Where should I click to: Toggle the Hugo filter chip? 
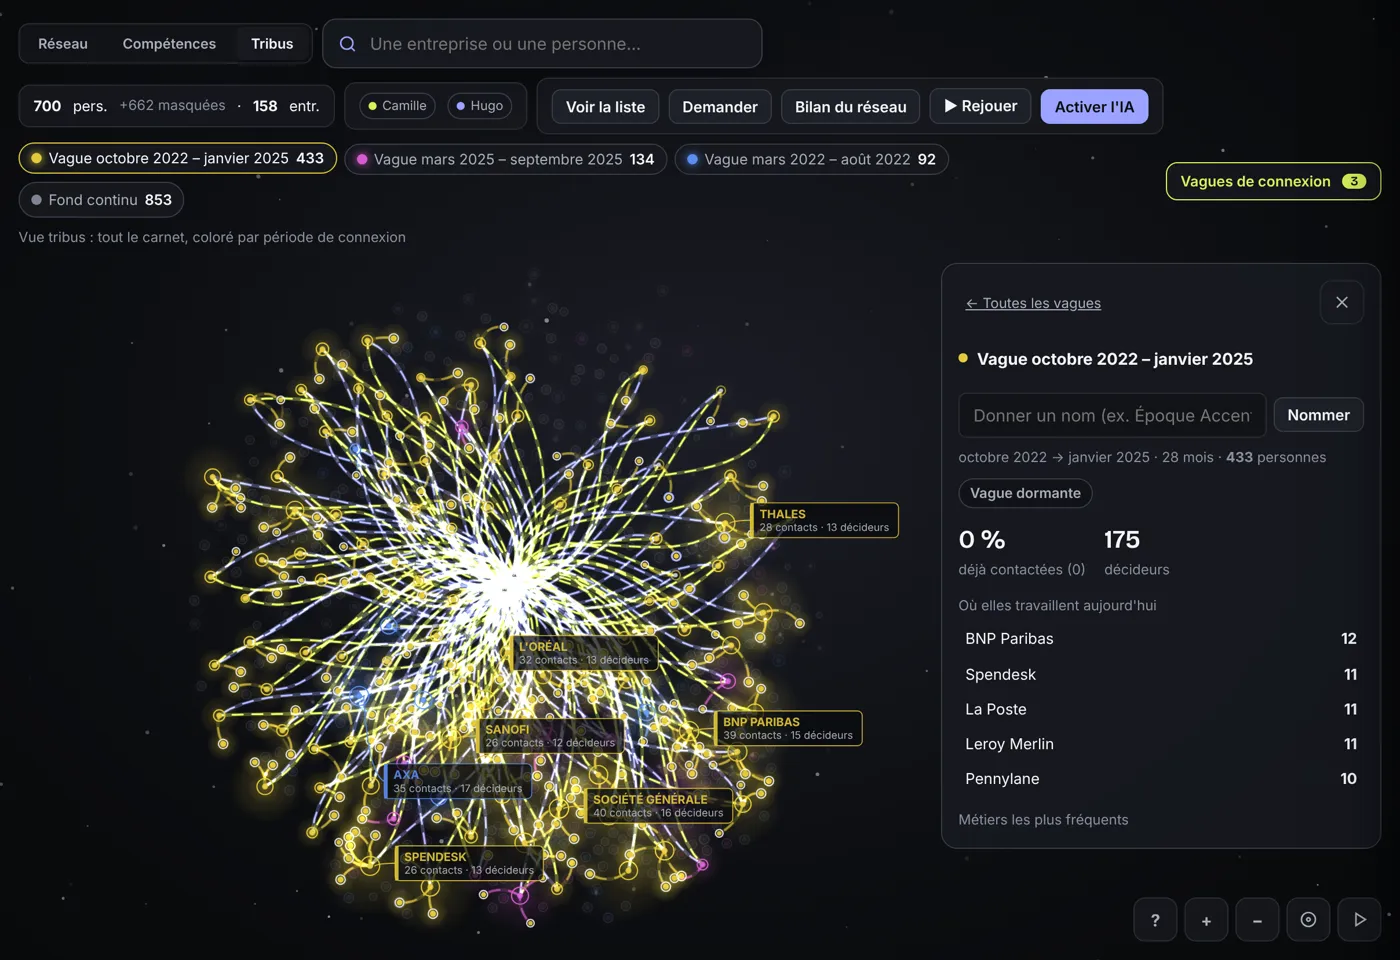(480, 106)
